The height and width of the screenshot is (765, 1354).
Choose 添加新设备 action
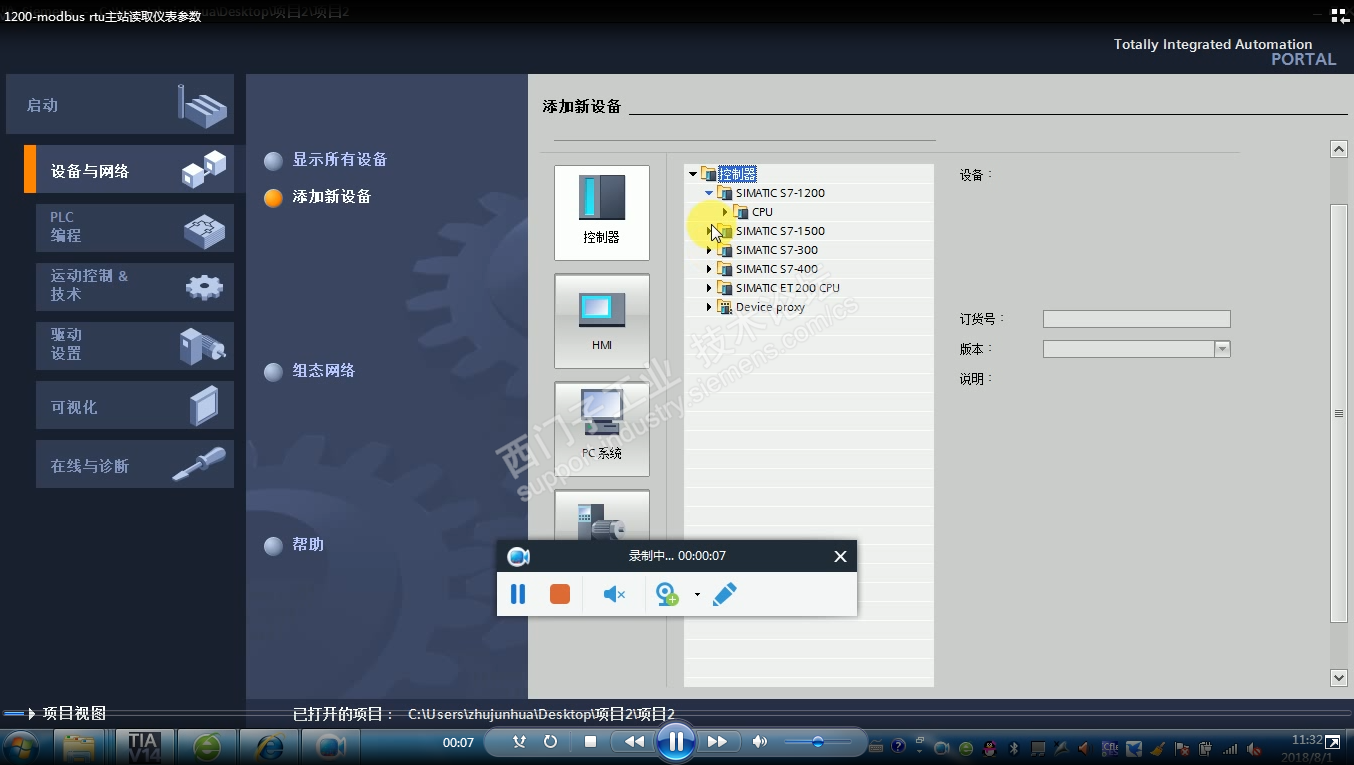pyautogui.click(x=318, y=197)
